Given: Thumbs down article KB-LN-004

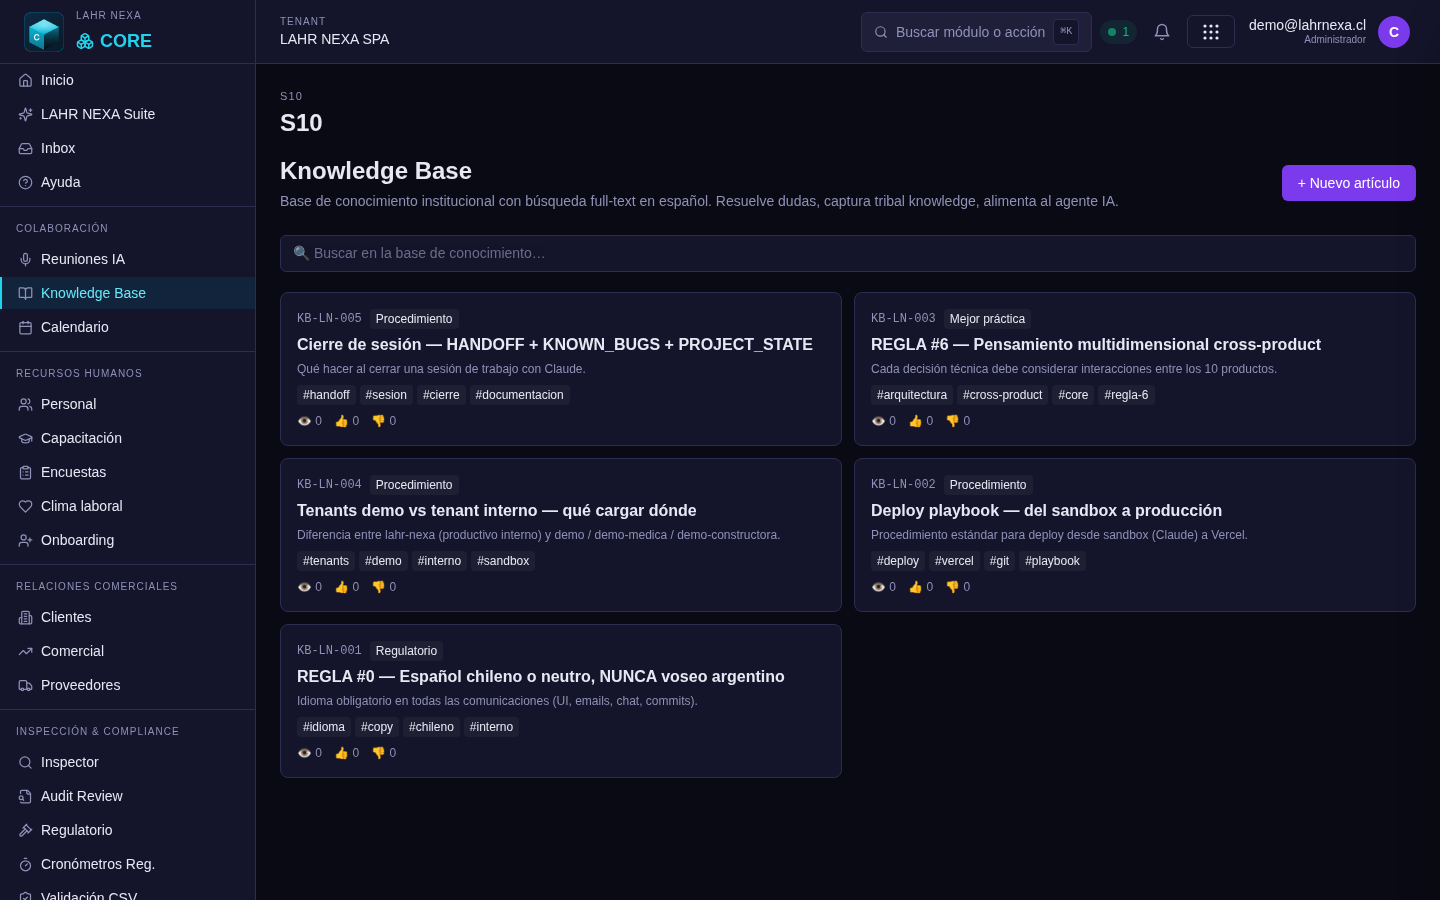Looking at the screenshot, I should pyautogui.click(x=383, y=587).
